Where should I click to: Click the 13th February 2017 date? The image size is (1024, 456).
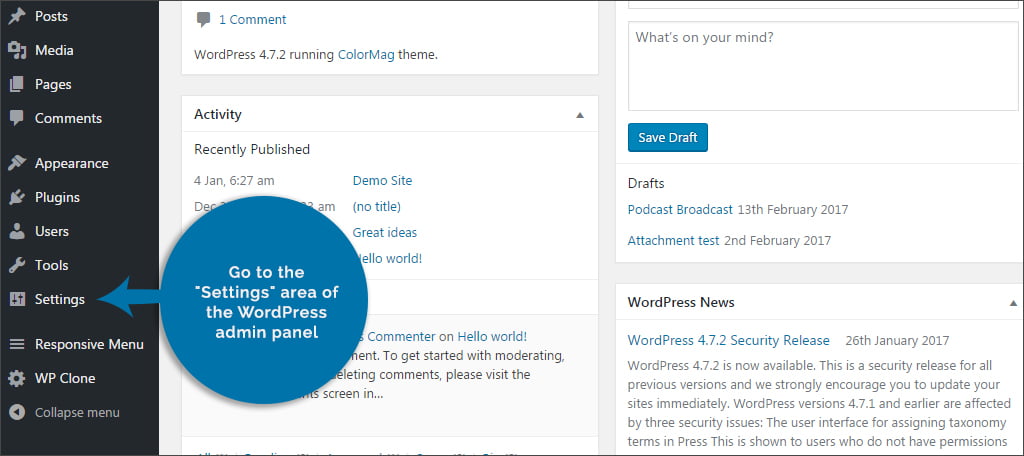(792, 210)
